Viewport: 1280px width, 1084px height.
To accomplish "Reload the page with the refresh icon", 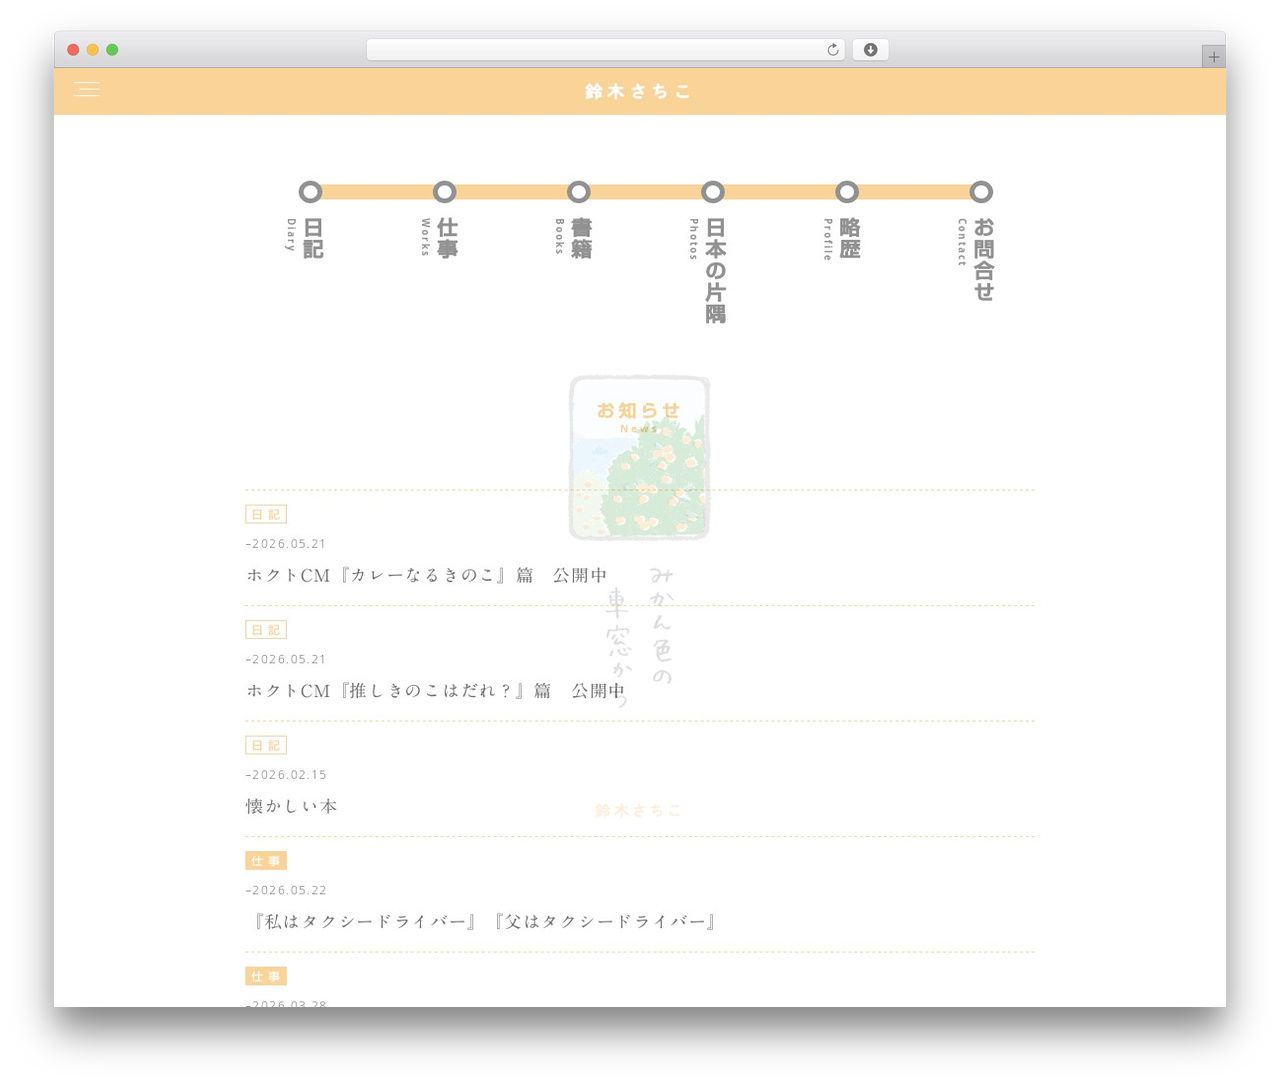I will pyautogui.click(x=832, y=50).
